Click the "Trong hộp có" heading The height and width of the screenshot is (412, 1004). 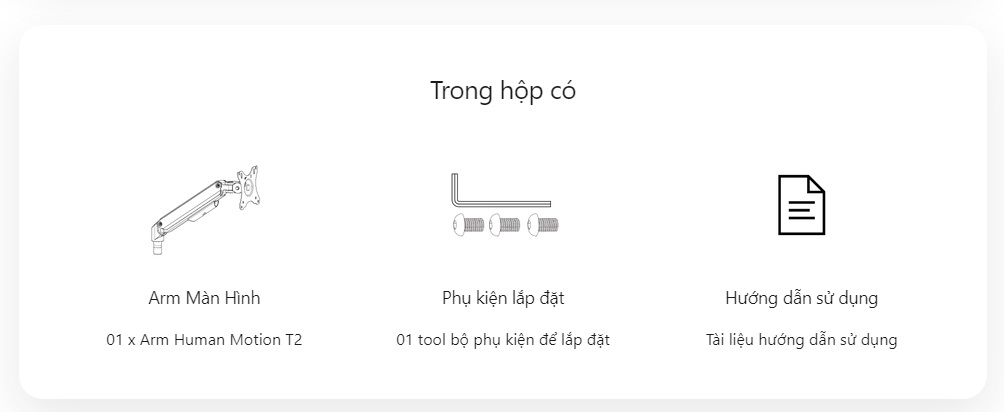(x=502, y=91)
